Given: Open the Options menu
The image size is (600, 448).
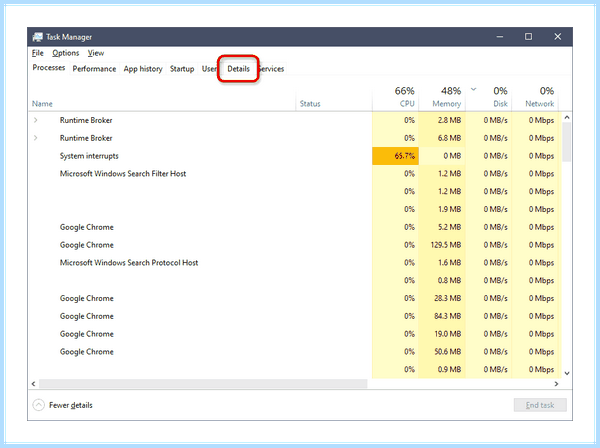Looking at the screenshot, I should click(x=65, y=53).
